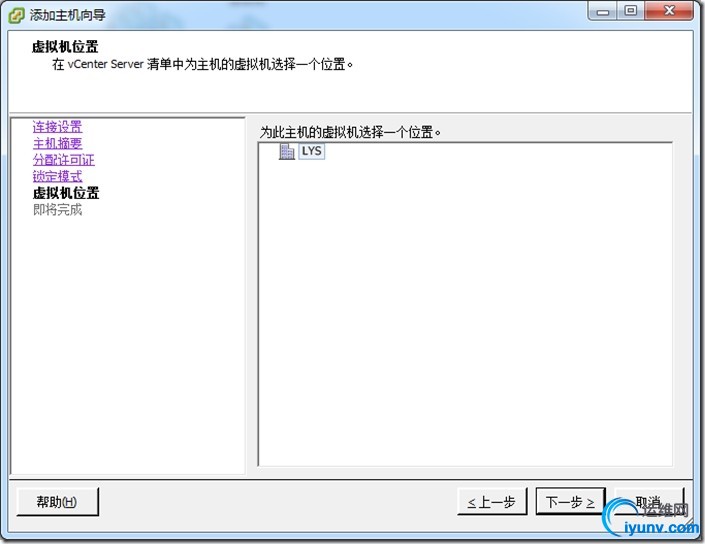Open the 主机摘要 step link
The image size is (705, 544).
tap(58, 143)
